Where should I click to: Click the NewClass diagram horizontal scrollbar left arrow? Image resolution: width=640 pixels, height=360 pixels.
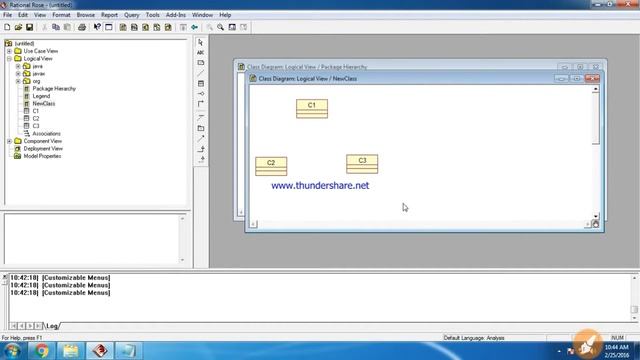pyautogui.click(x=253, y=224)
